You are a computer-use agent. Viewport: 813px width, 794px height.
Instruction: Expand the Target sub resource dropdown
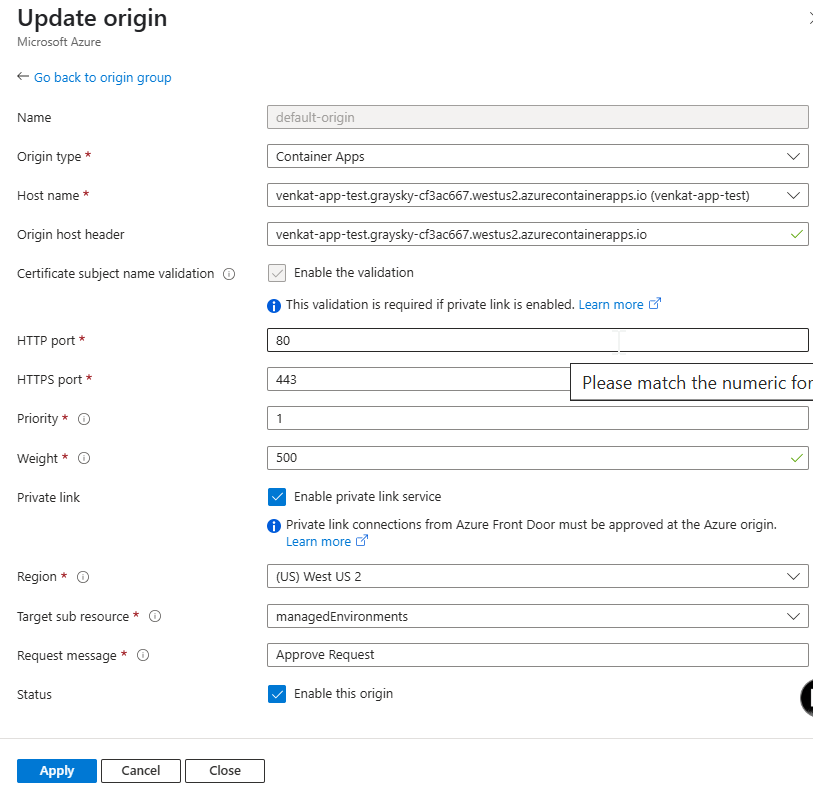click(538, 616)
